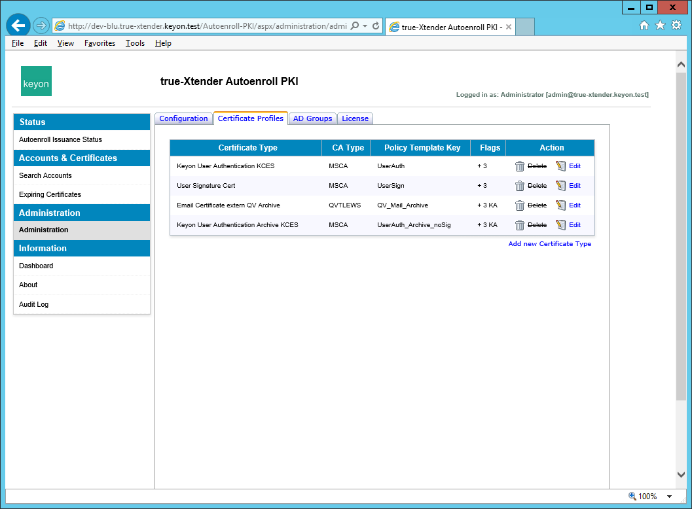692x509 pixels.
Task: Click the Home icon in browser toolbar
Action: (644, 25)
